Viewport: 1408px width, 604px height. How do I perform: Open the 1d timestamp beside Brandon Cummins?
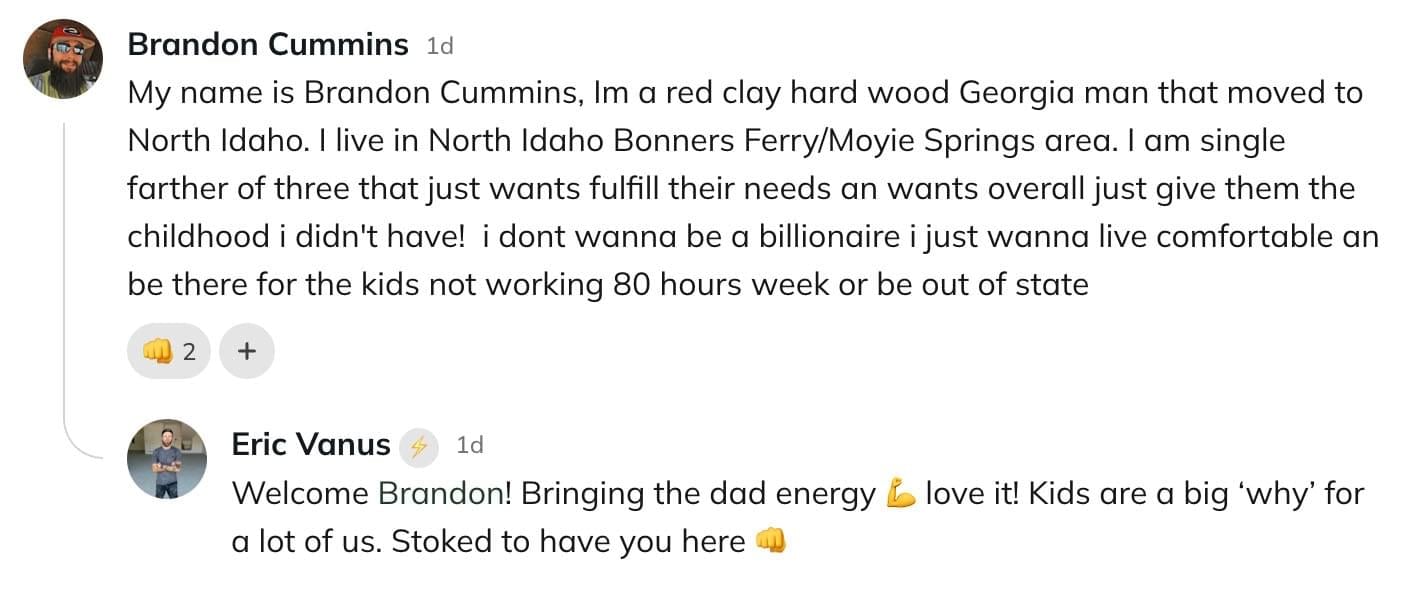[440, 45]
